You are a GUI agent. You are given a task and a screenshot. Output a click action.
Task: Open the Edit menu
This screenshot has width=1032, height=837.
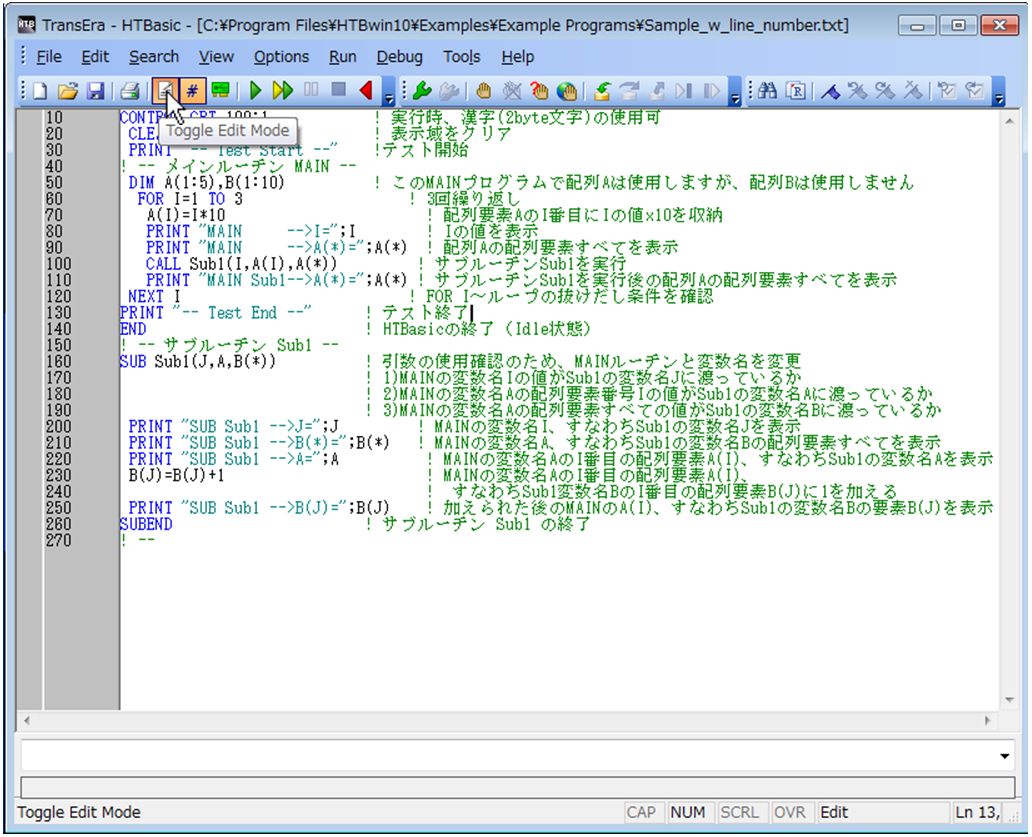point(95,57)
